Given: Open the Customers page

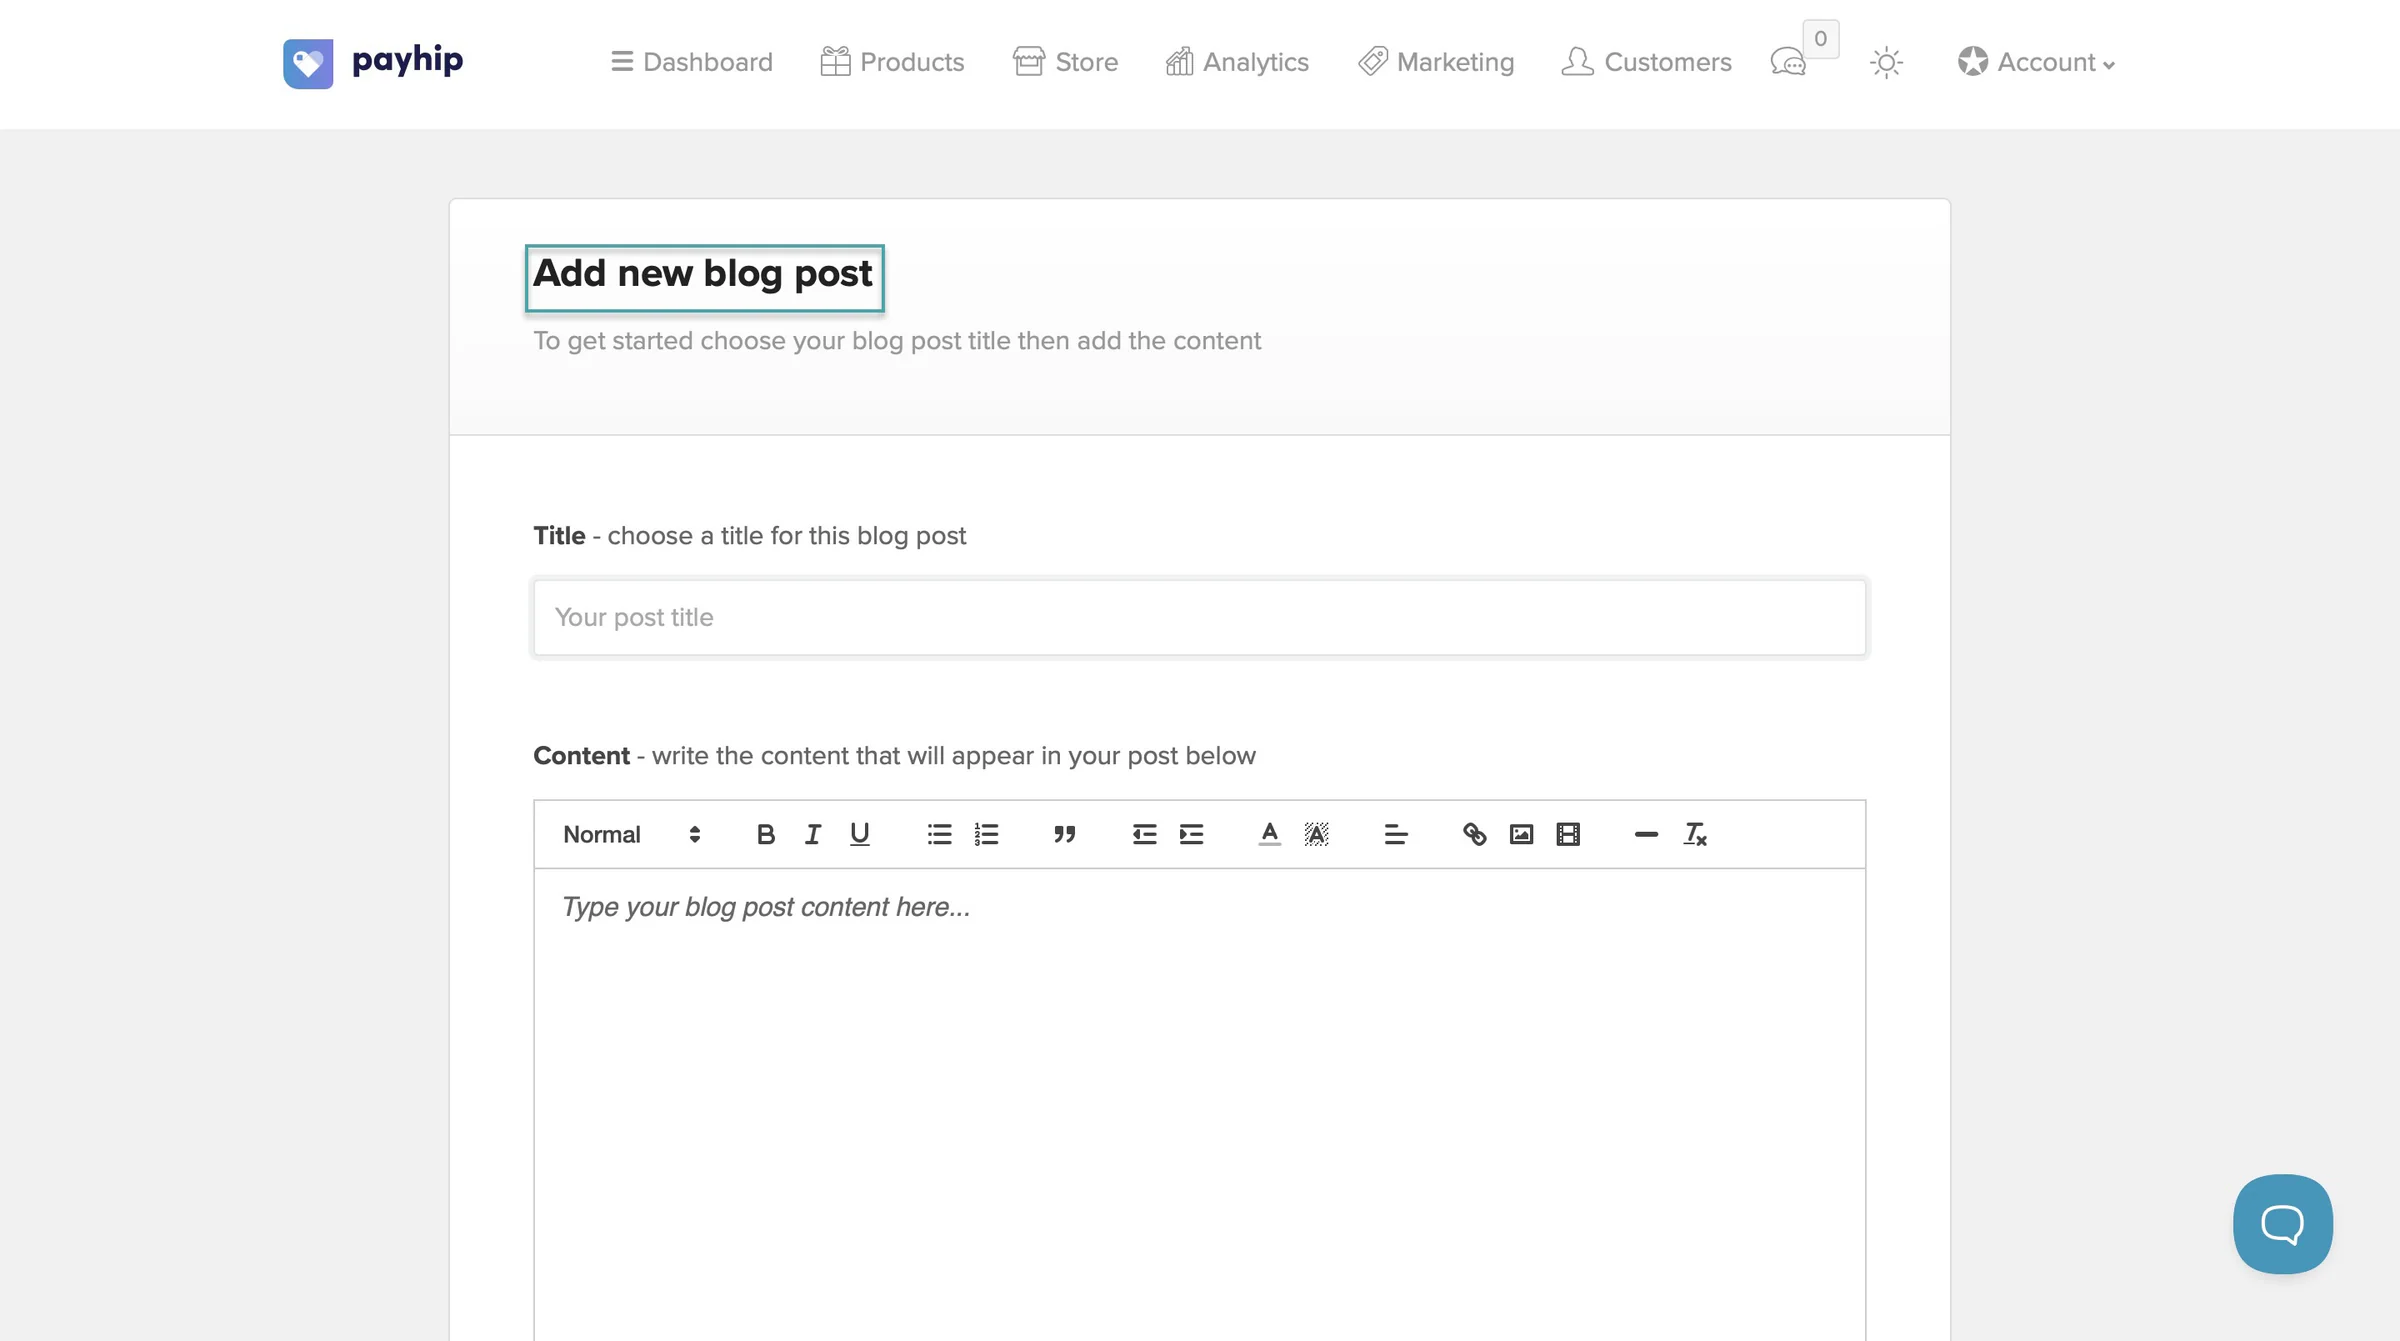Looking at the screenshot, I should click(x=1646, y=62).
